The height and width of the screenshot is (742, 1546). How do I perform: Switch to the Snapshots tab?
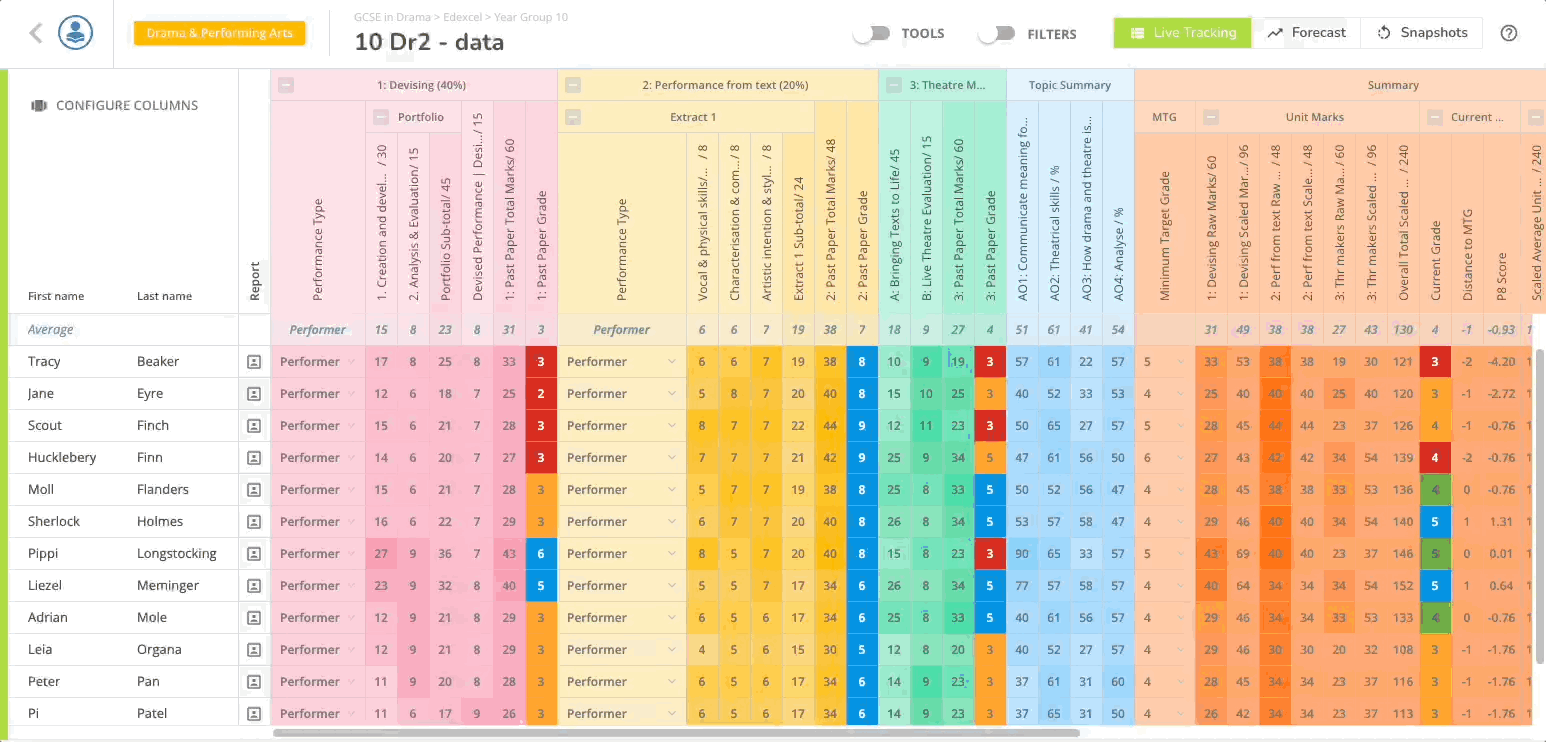(1423, 33)
